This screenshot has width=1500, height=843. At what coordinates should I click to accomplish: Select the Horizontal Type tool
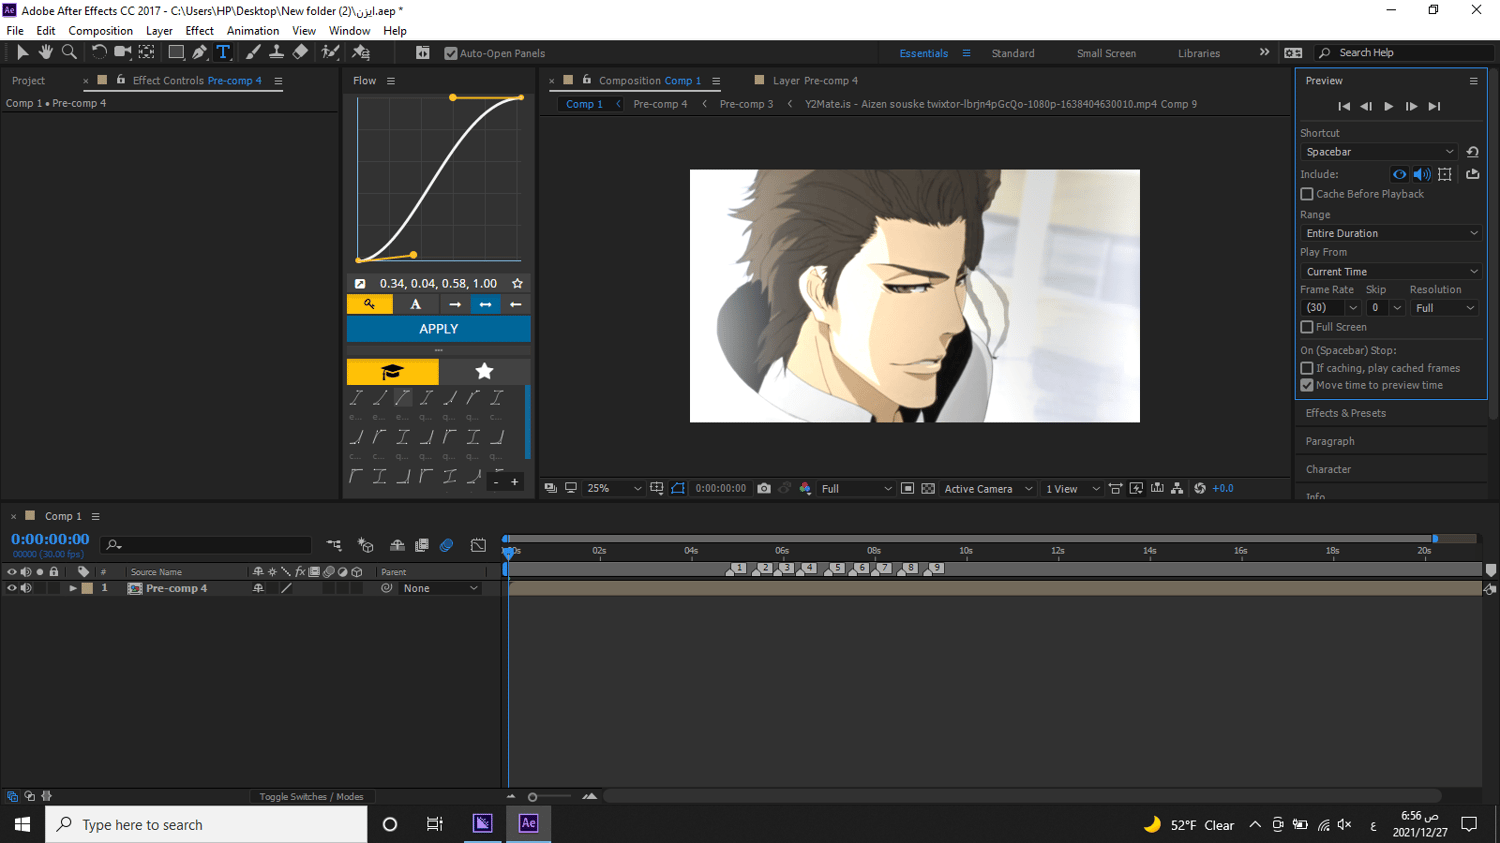click(223, 52)
